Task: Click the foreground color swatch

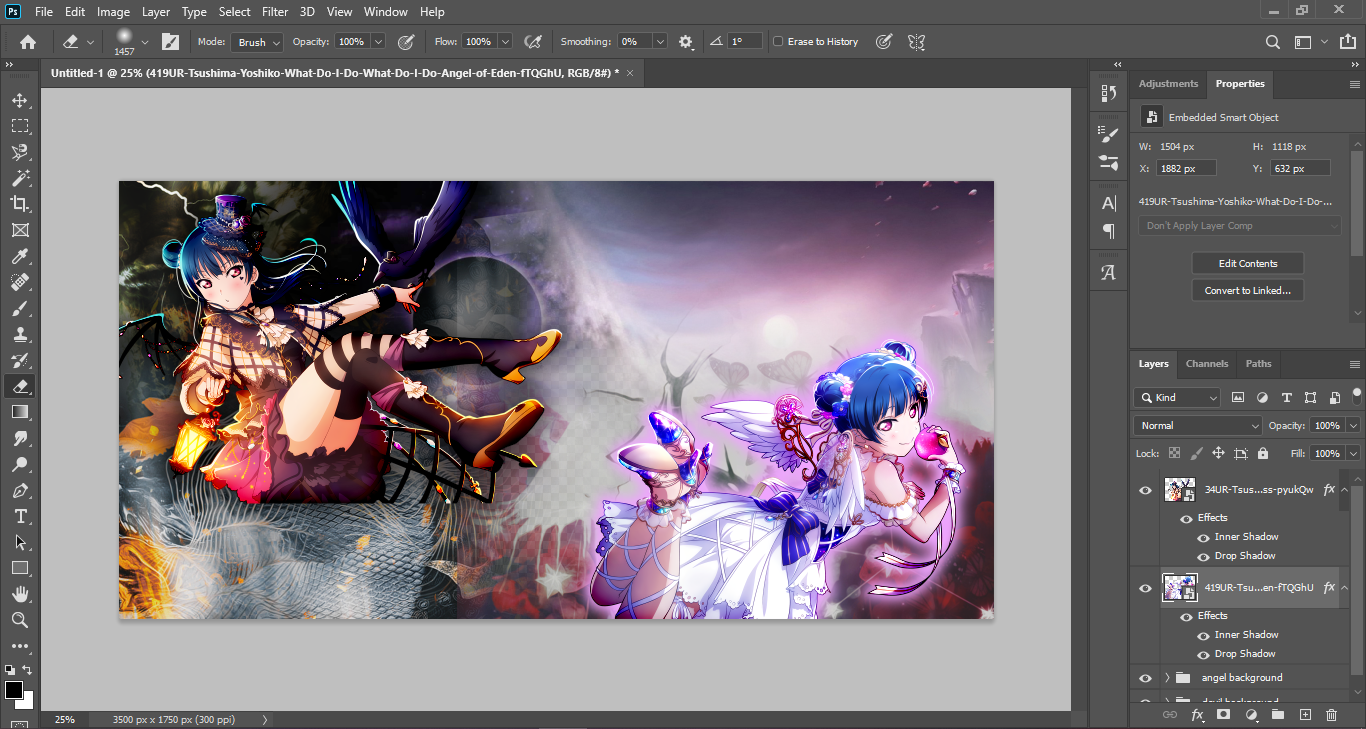Action: (x=14, y=690)
